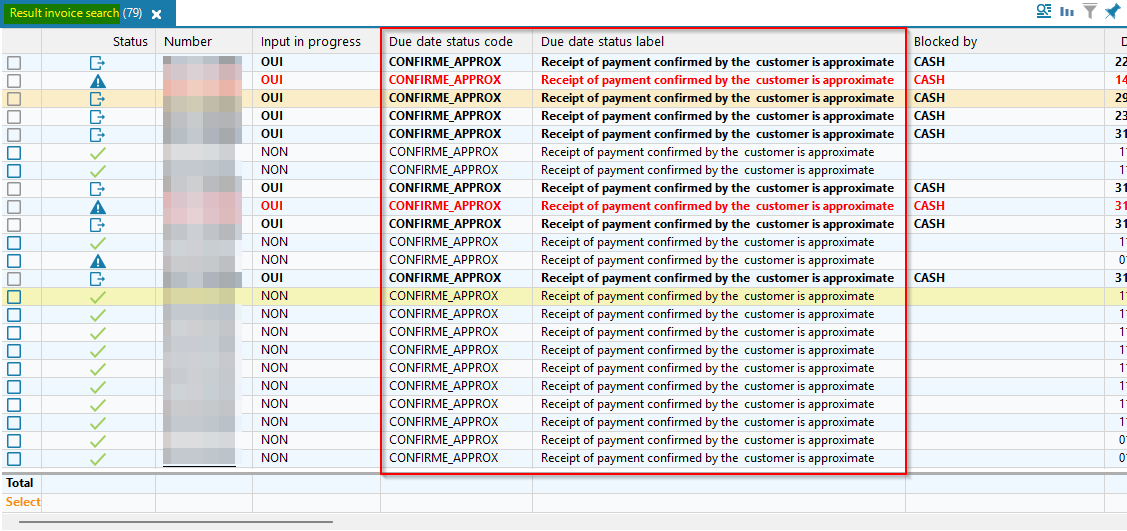The height and width of the screenshot is (531, 1127).
Task: Tick the checkbox in the first invoice row
Action: 14,62
